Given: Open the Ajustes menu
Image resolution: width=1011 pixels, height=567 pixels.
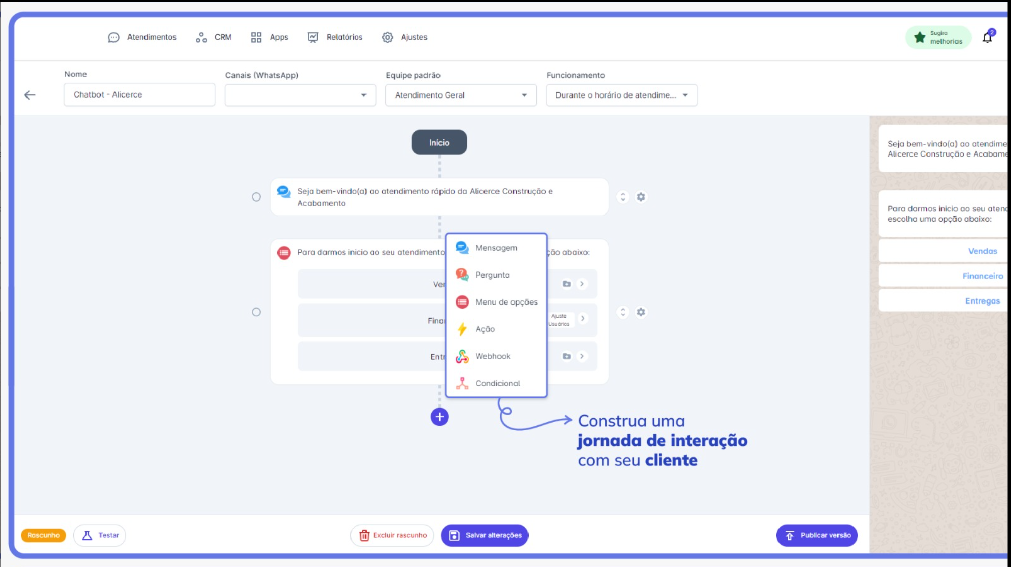Looking at the screenshot, I should (x=404, y=37).
